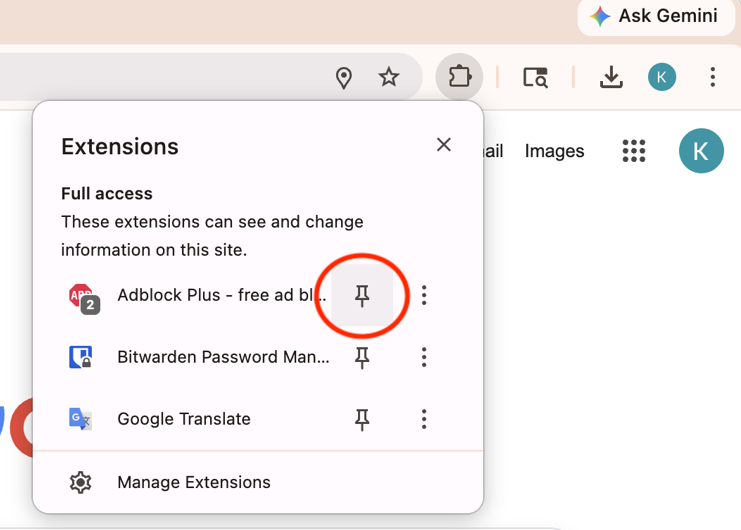Open the Images link

click(x=554, y=151)
